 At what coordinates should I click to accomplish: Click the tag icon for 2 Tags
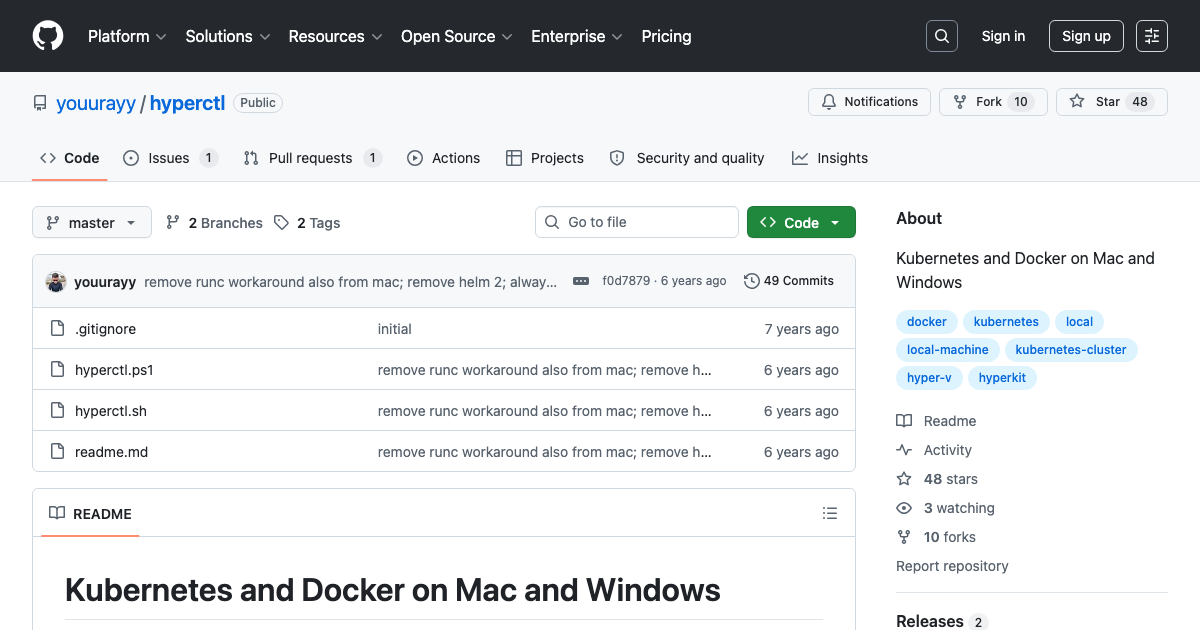tap(282, 223)
